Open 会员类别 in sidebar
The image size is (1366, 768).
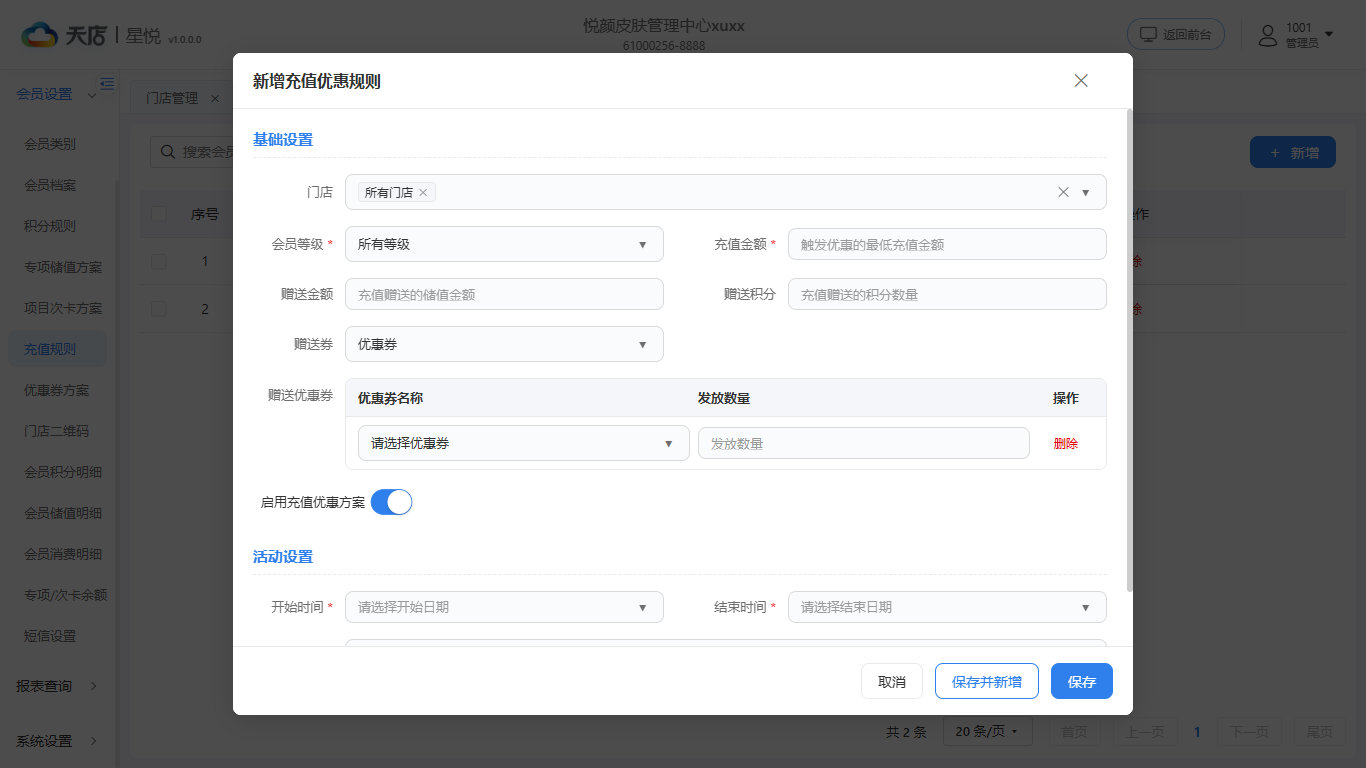pyautogui.click(x=50, y=144)
